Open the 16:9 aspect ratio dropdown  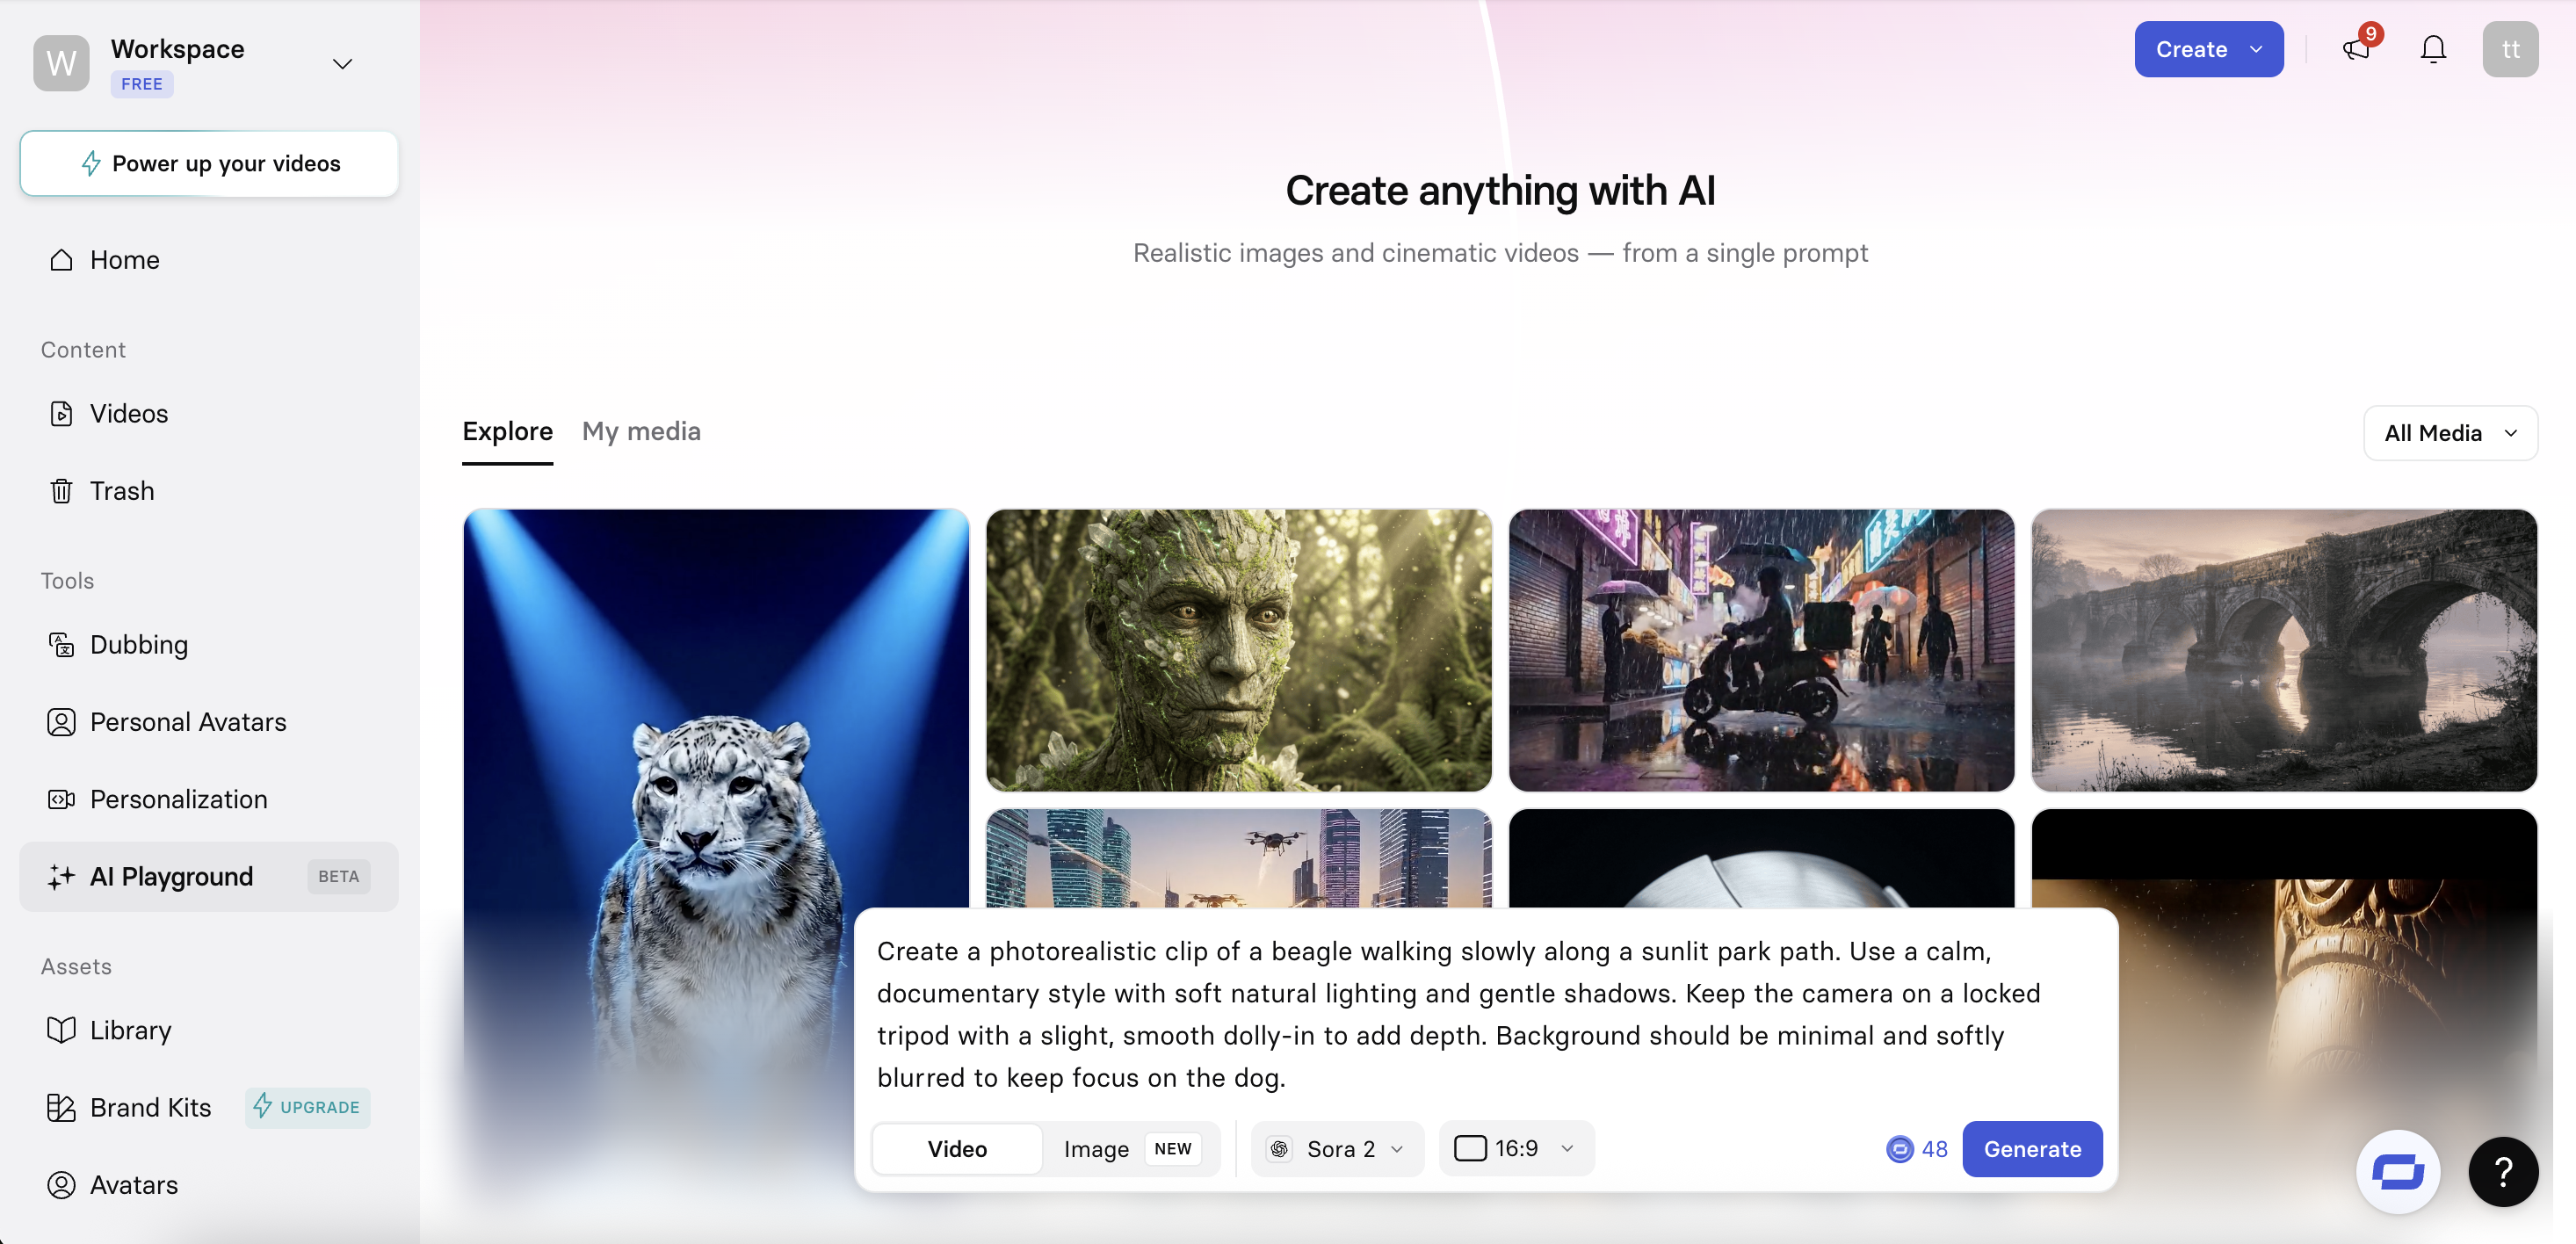[1515, 1149]
